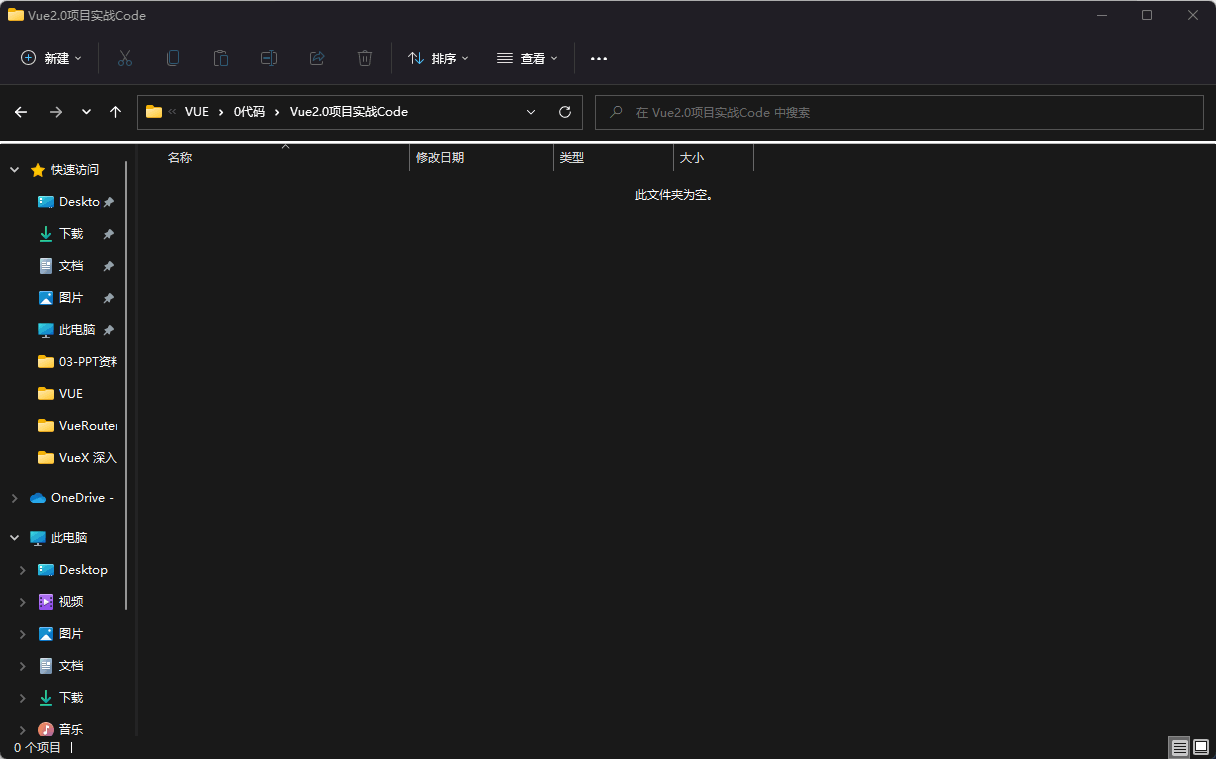Go up one folder level
Viewport: 1216px width, 759px height.
click(115, 112)
